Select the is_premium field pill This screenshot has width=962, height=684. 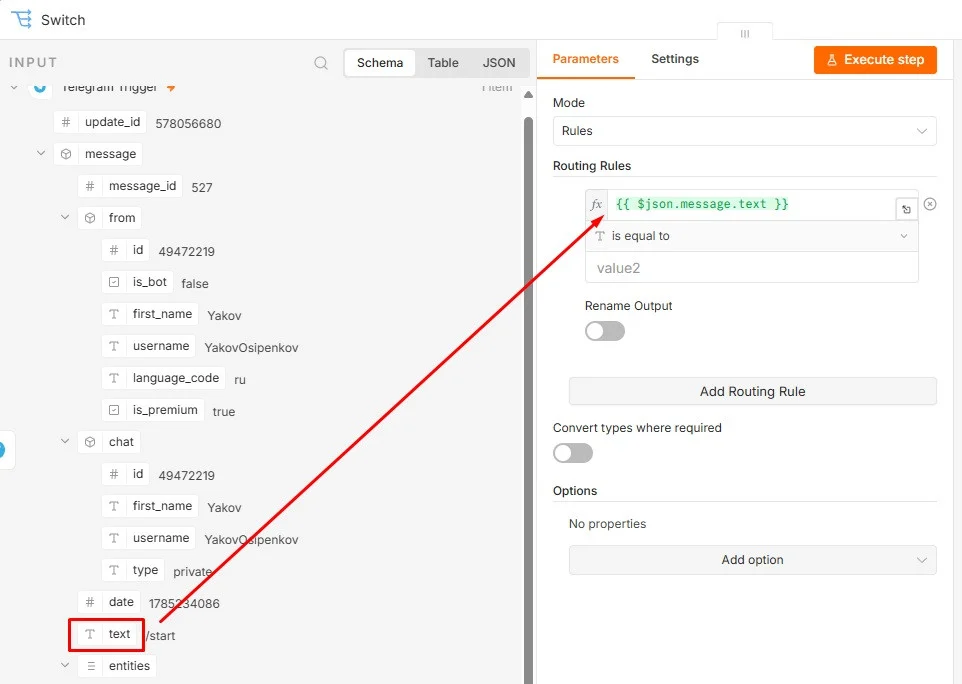(153, 410)
